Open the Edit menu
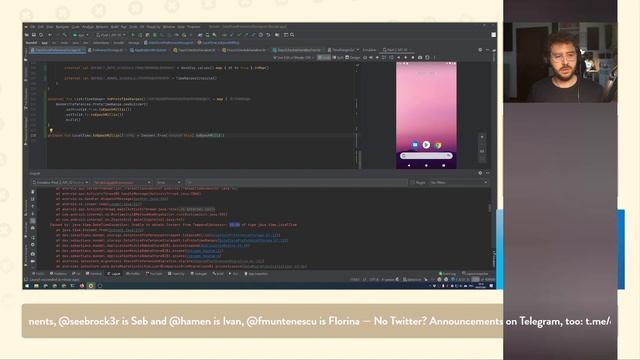This screenshot has width=640, height=360. [41, 27]
